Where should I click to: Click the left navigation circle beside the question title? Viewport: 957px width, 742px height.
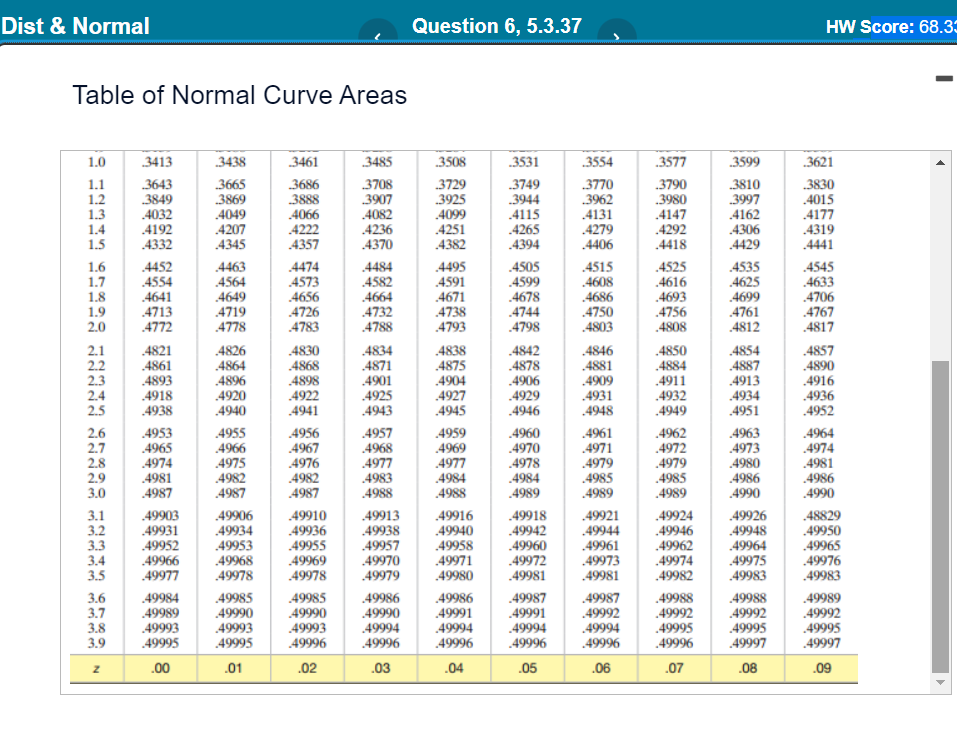pos(378,33)
